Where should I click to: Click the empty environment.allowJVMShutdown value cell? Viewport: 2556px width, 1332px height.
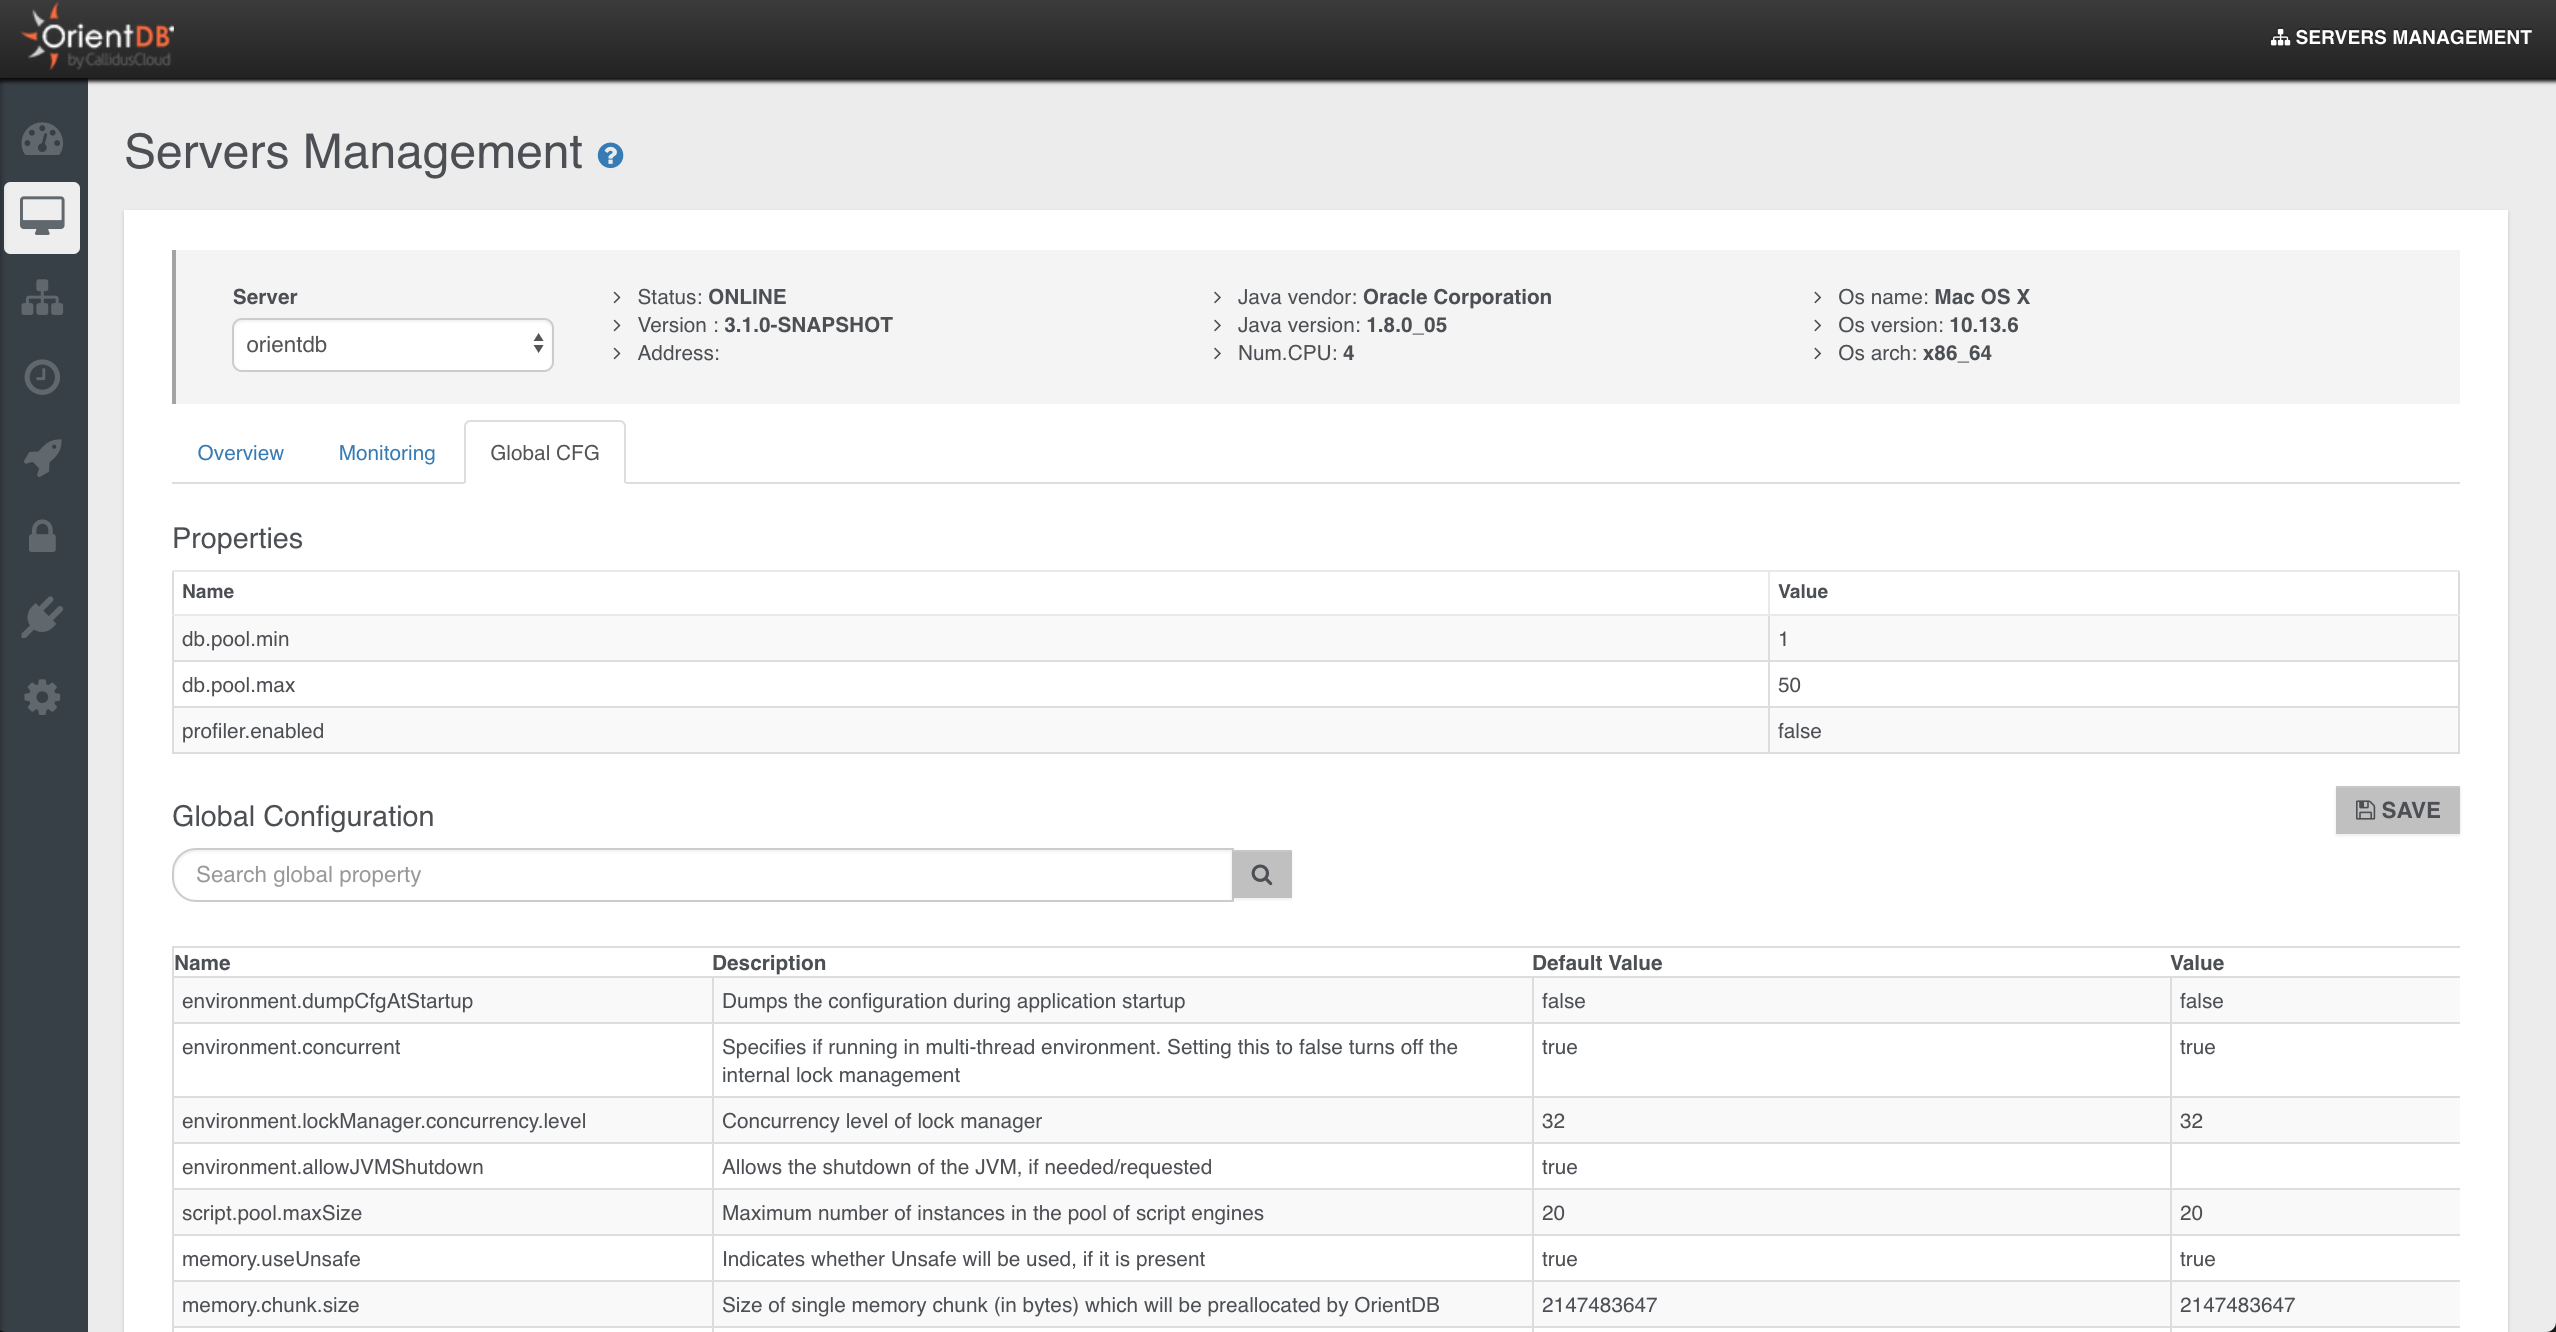pos(2312,1167)
